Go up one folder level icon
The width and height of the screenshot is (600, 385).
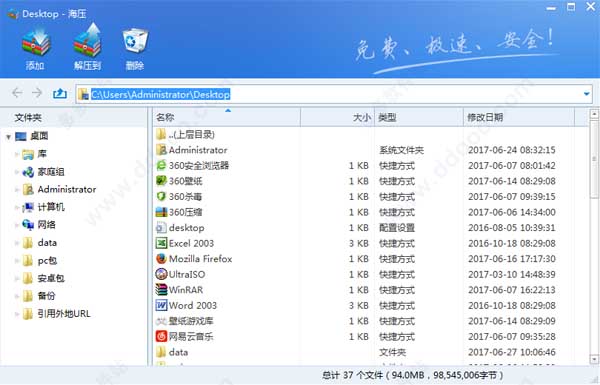coord(60,93)
